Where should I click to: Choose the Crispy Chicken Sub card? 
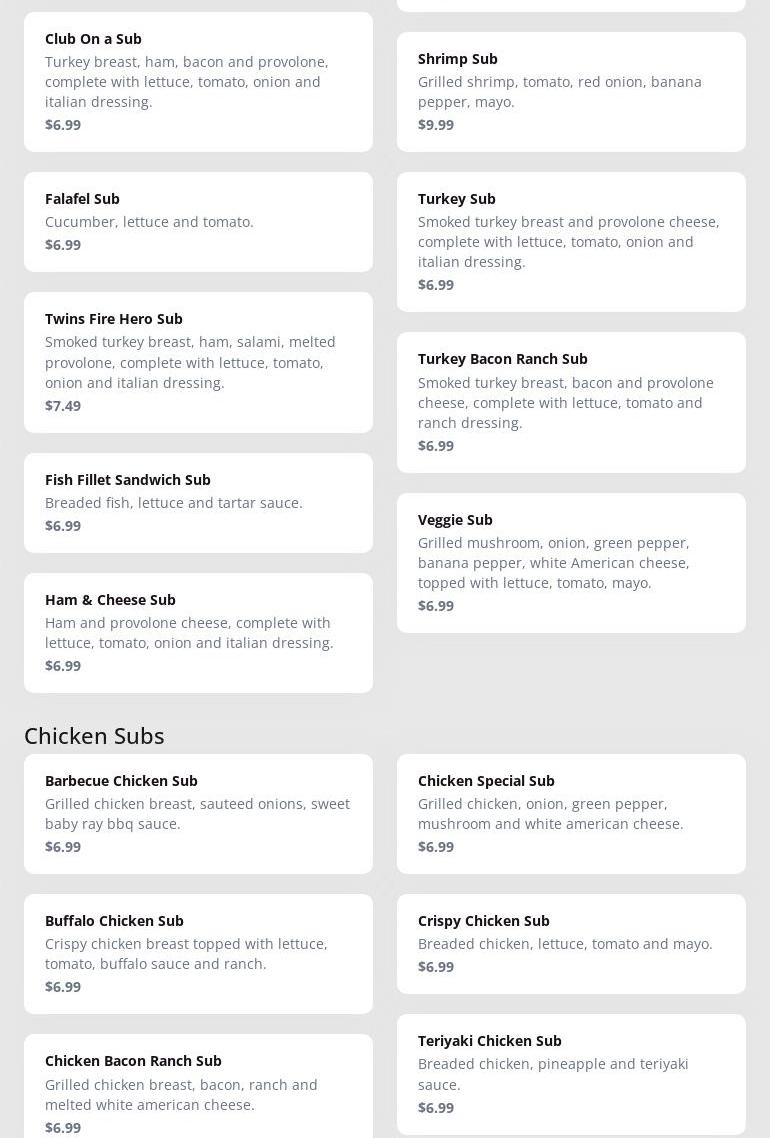point(571,943)
